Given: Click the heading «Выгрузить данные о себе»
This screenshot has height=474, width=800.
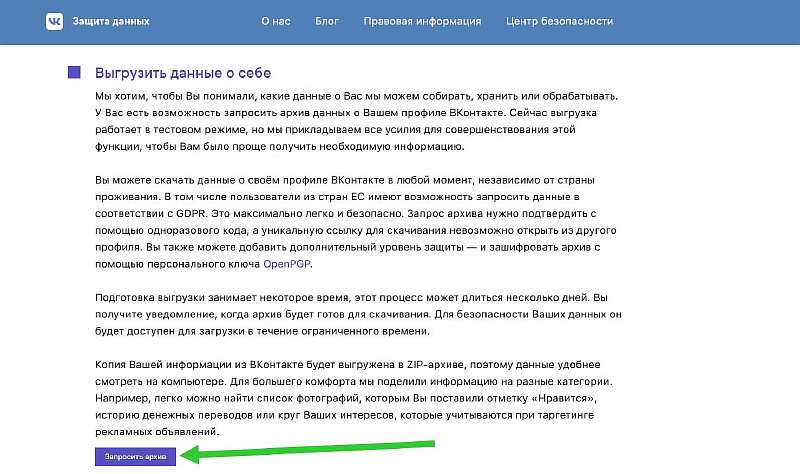Looking at the screenshot, I should point(183,73).
